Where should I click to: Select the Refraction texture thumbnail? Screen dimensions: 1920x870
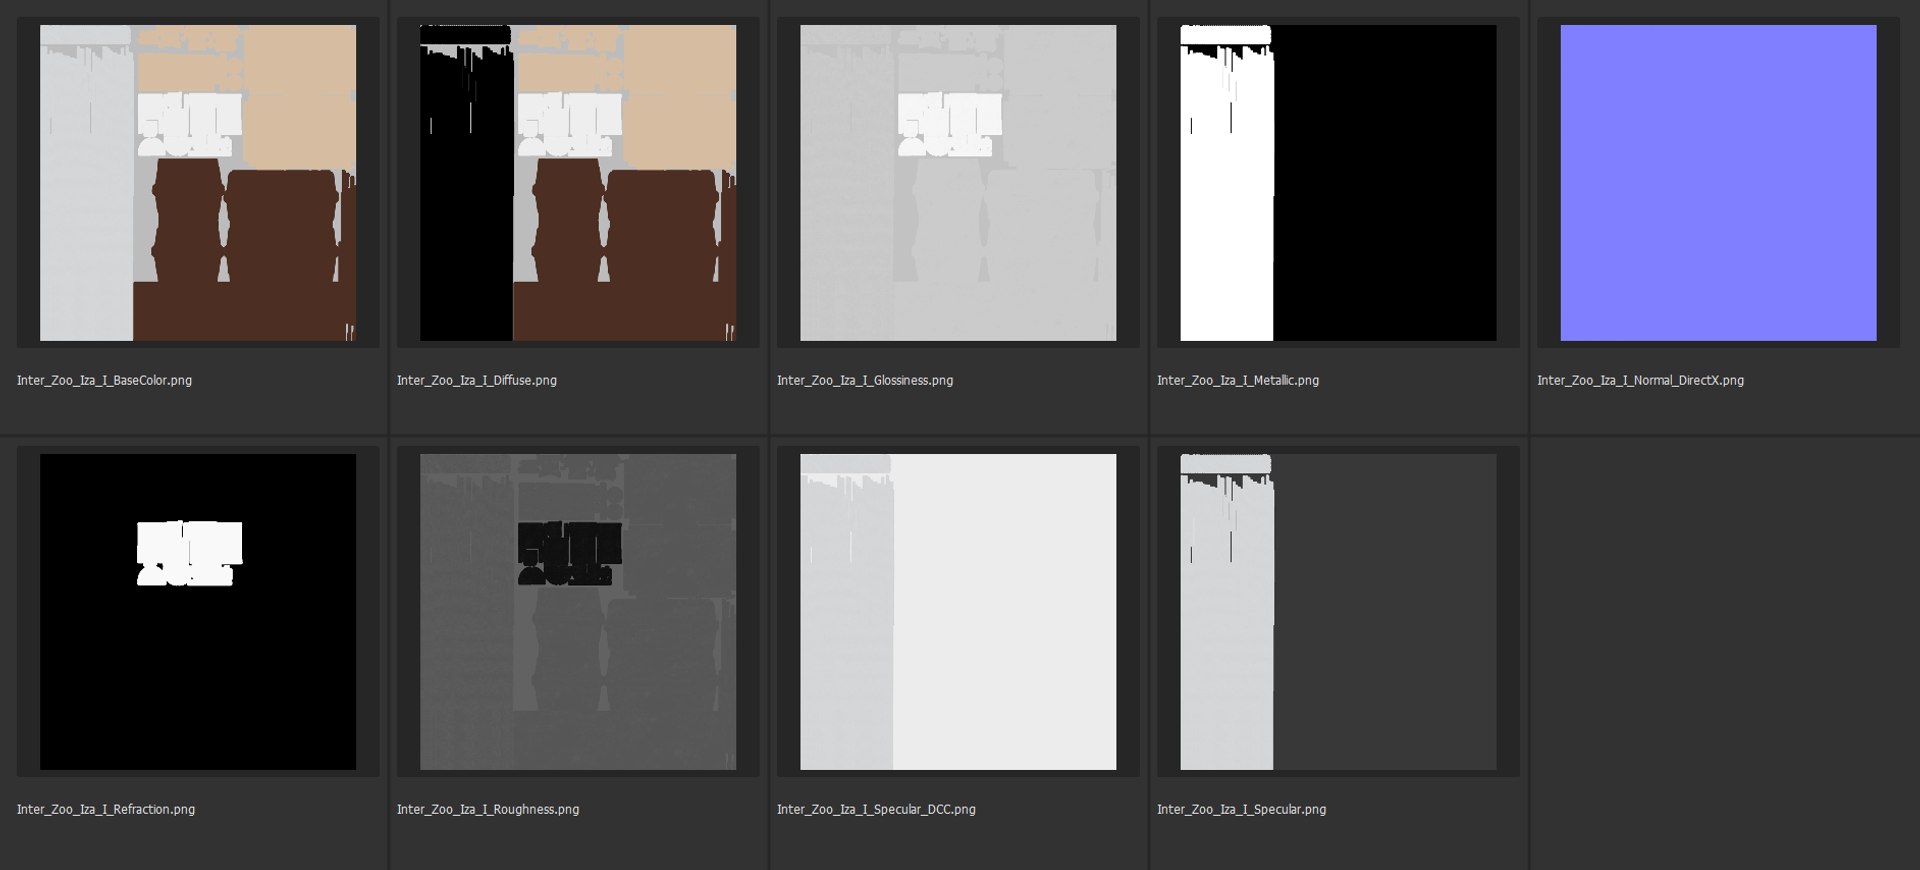coord(198,612)
